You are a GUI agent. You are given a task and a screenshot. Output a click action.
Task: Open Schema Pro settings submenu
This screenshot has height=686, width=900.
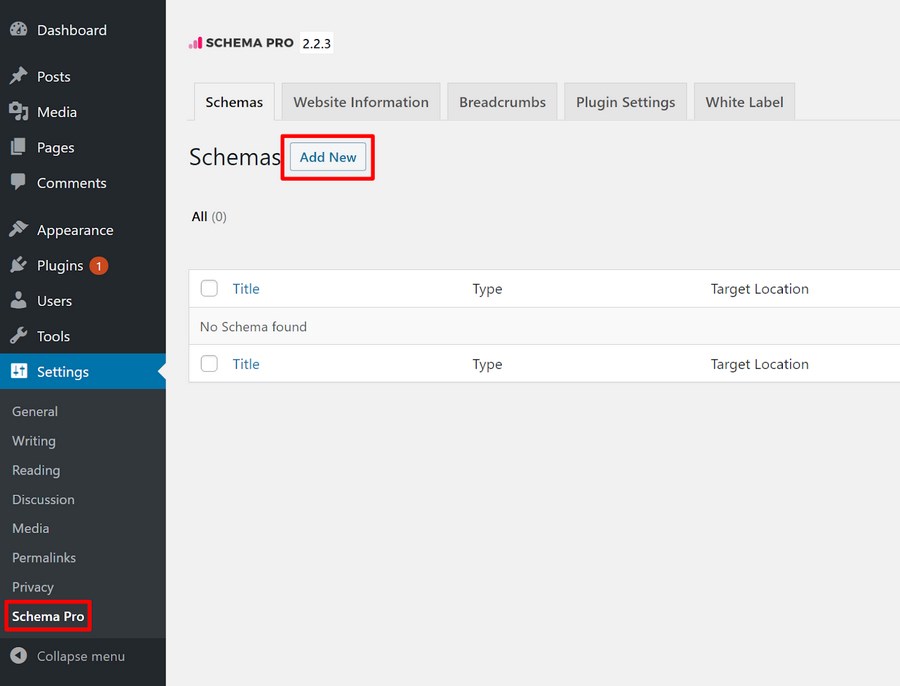[48, 616]
